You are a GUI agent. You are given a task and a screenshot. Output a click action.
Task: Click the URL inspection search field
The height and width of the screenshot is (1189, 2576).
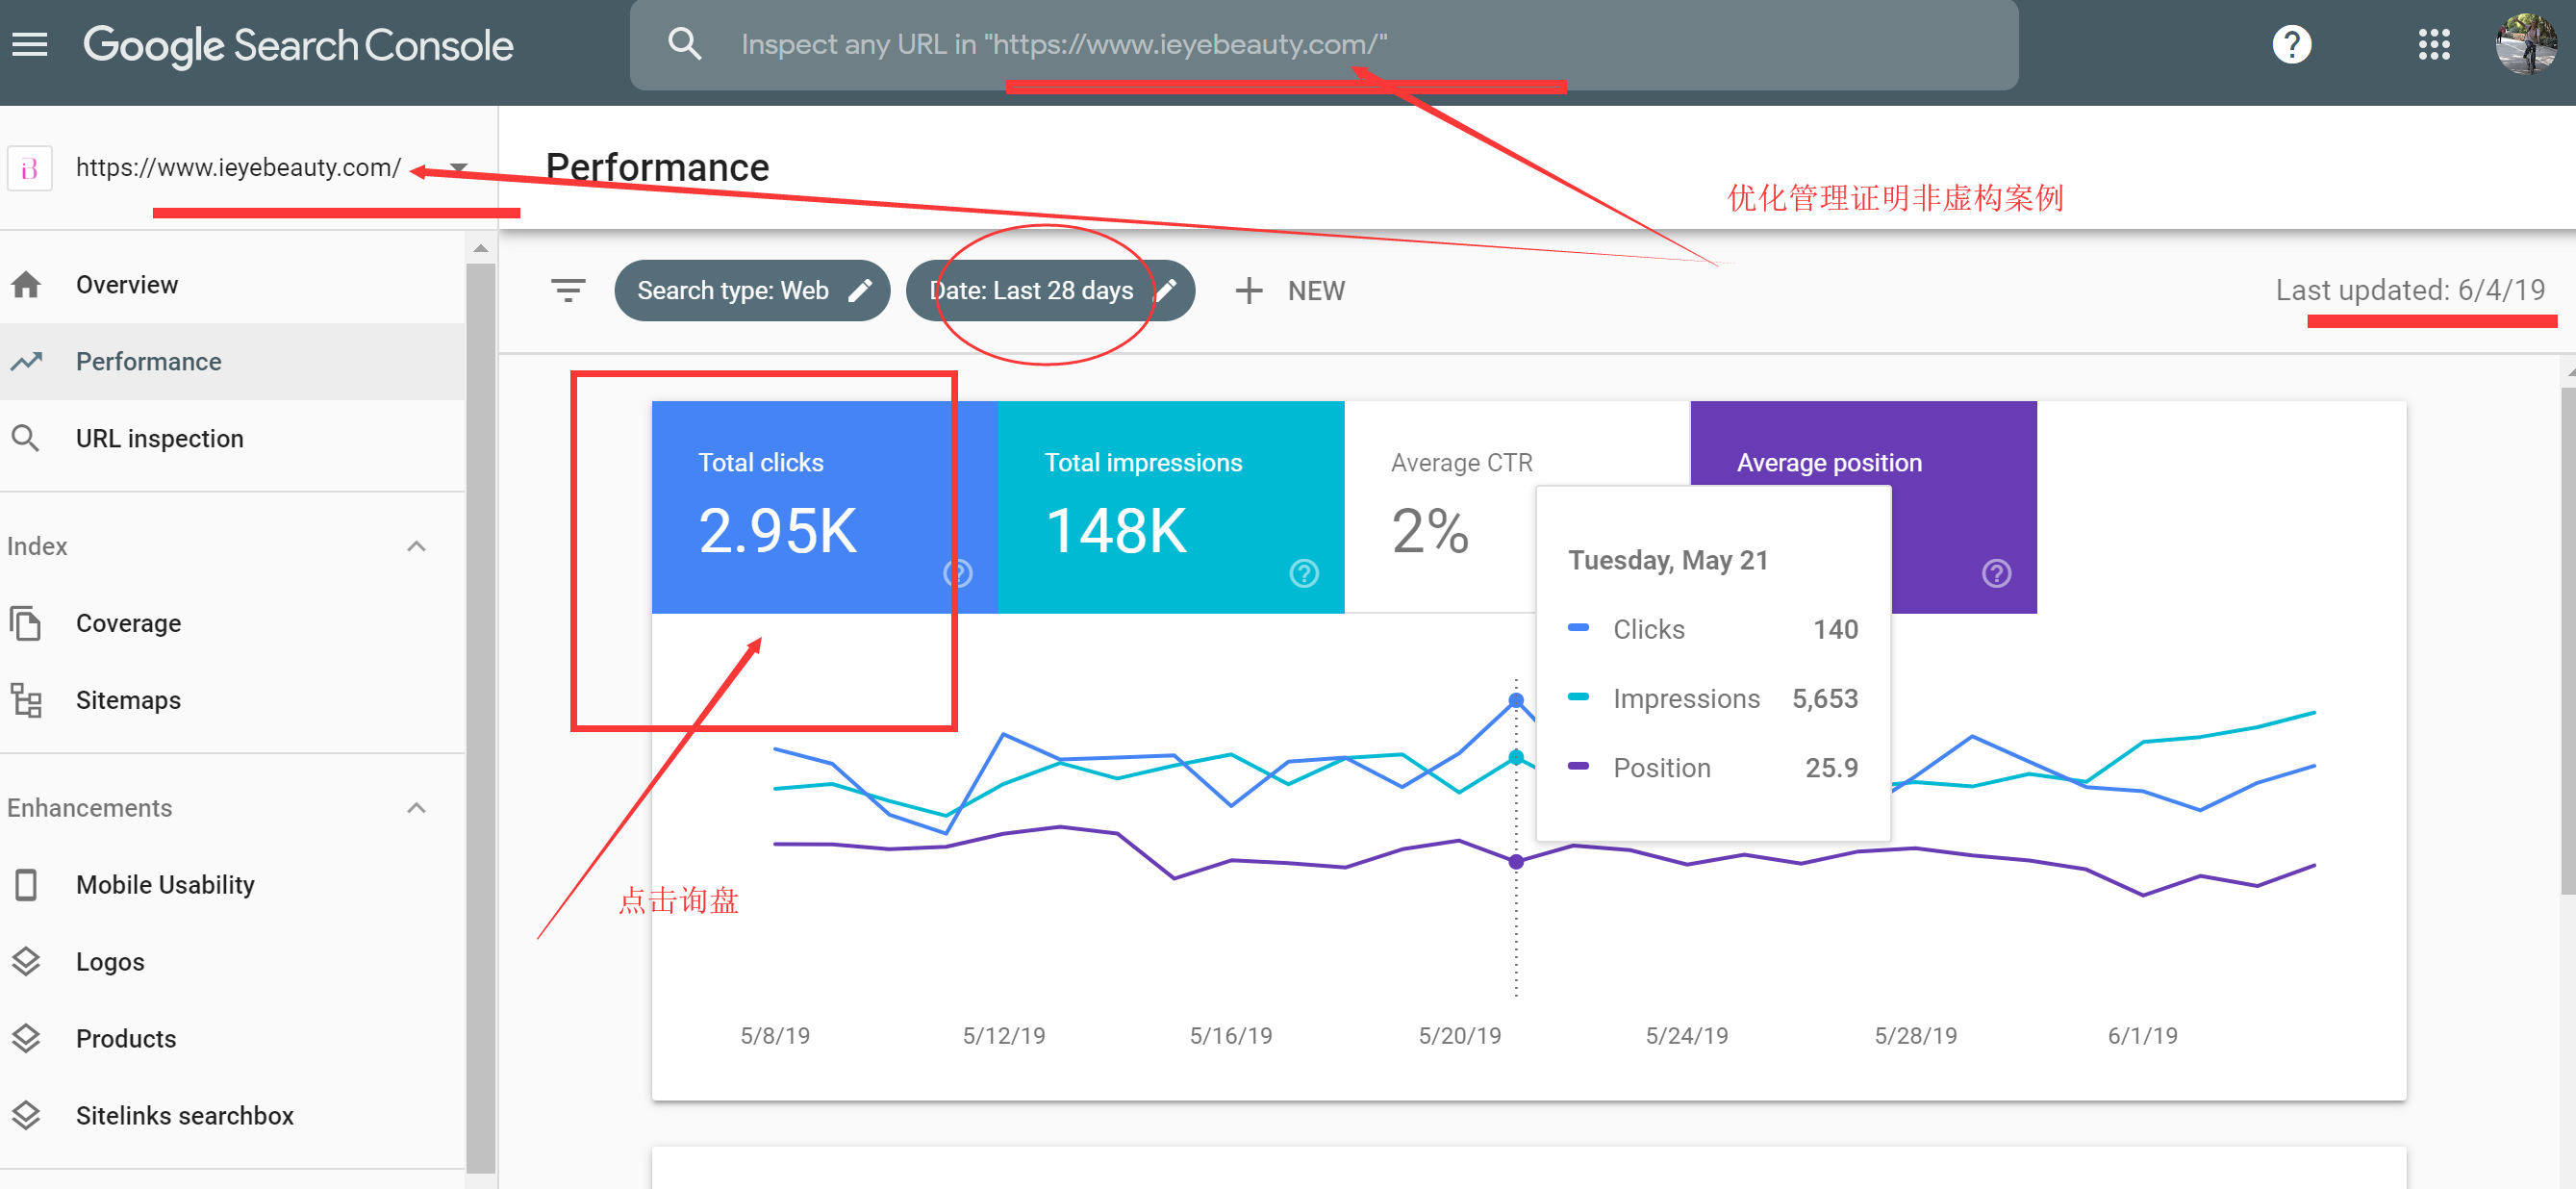[x=1323, y=44]
